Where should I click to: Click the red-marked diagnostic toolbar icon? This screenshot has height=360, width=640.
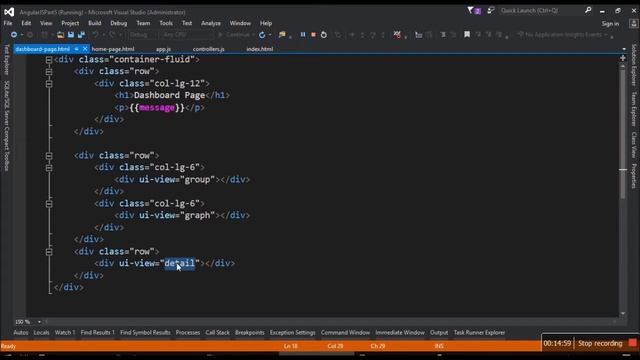coord(397,35)
